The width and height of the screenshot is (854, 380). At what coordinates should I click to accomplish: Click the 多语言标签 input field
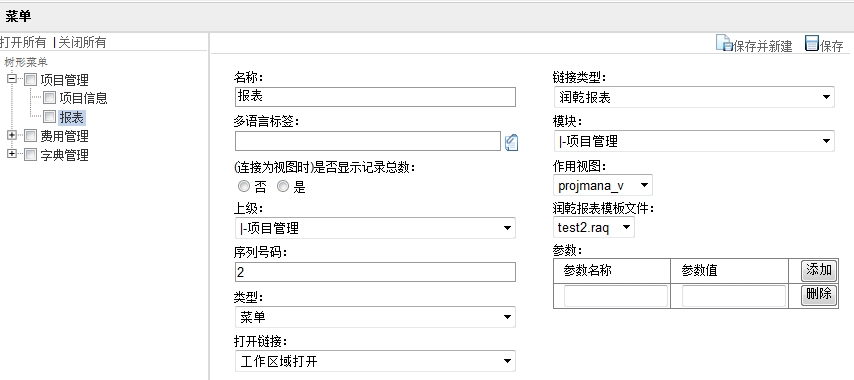pos(368,141)
